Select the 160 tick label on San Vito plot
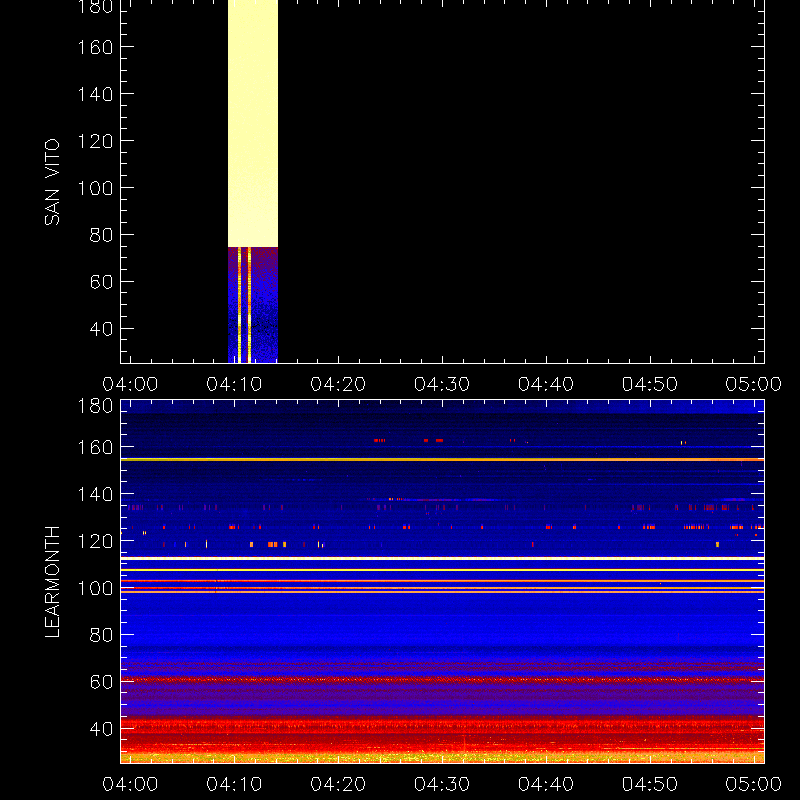 tap(95, 47)
